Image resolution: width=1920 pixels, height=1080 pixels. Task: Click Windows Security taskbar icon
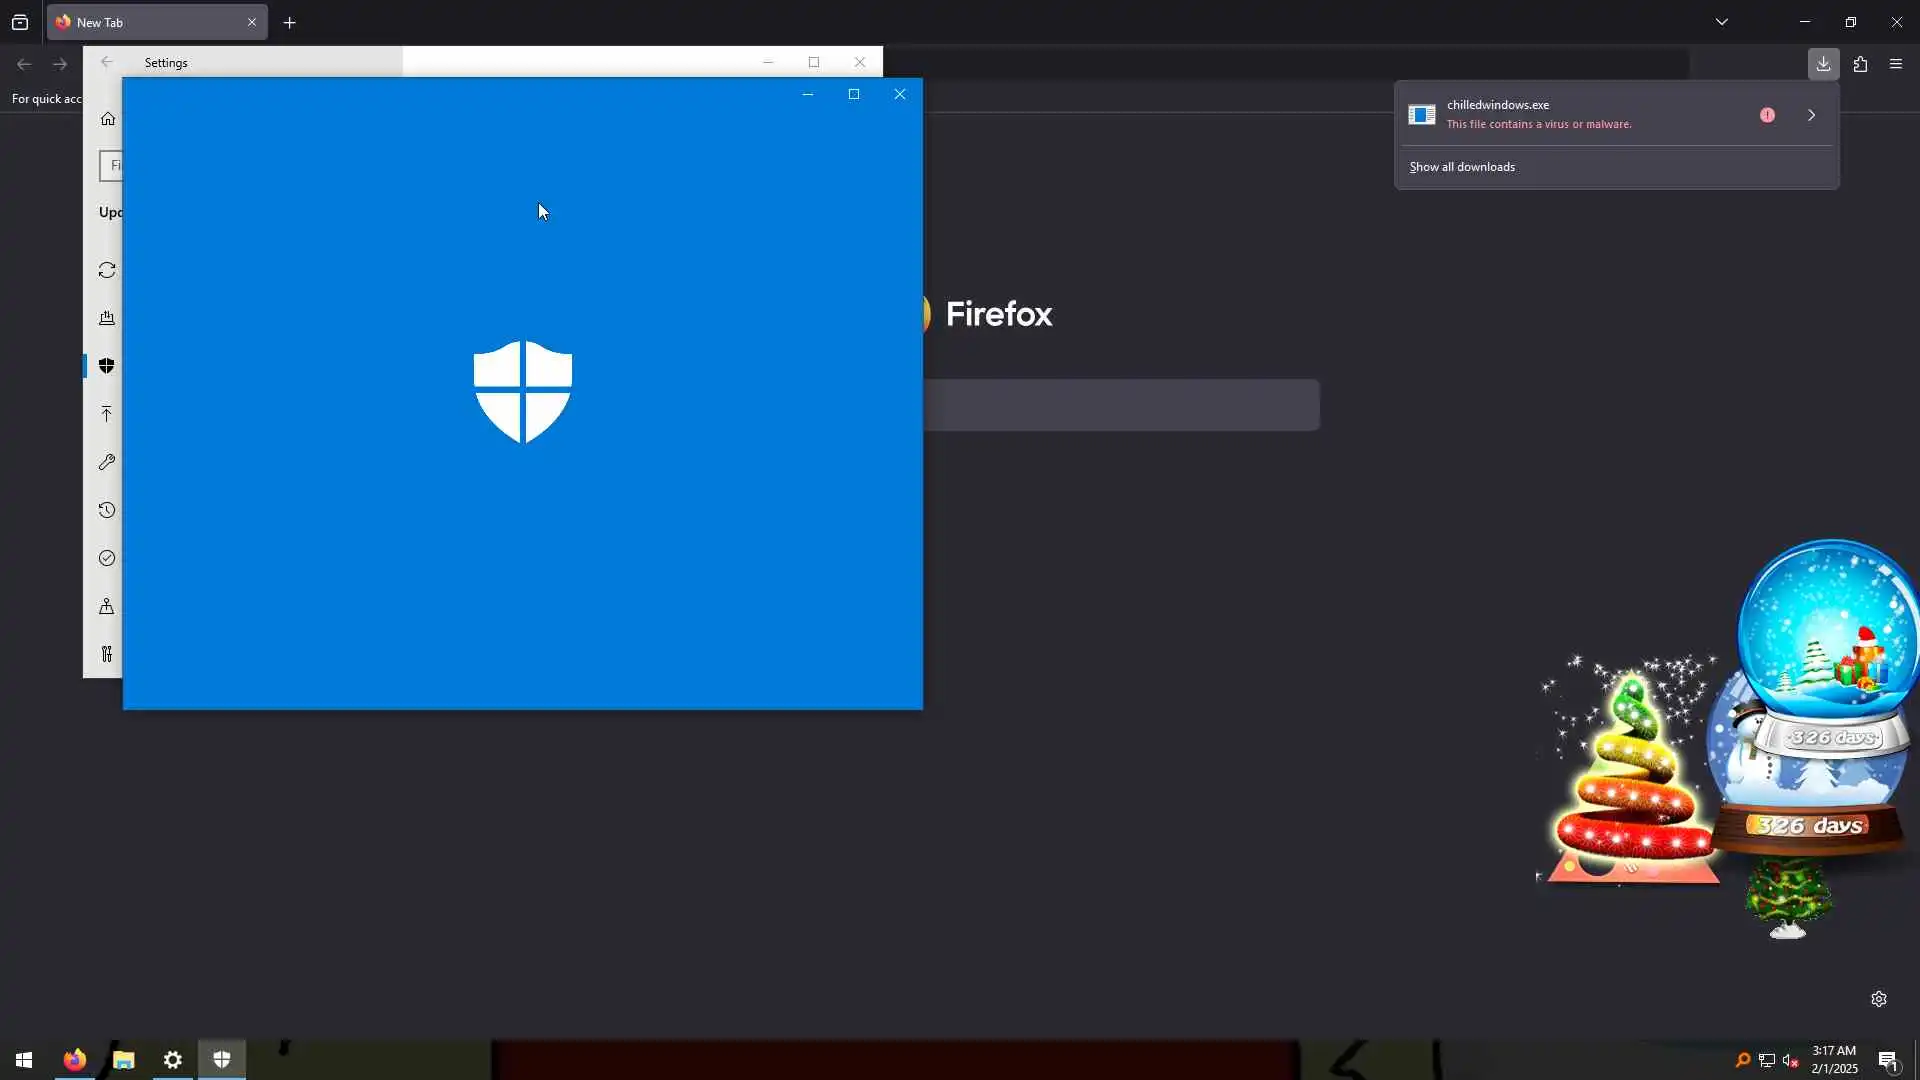pos(222,1059)
